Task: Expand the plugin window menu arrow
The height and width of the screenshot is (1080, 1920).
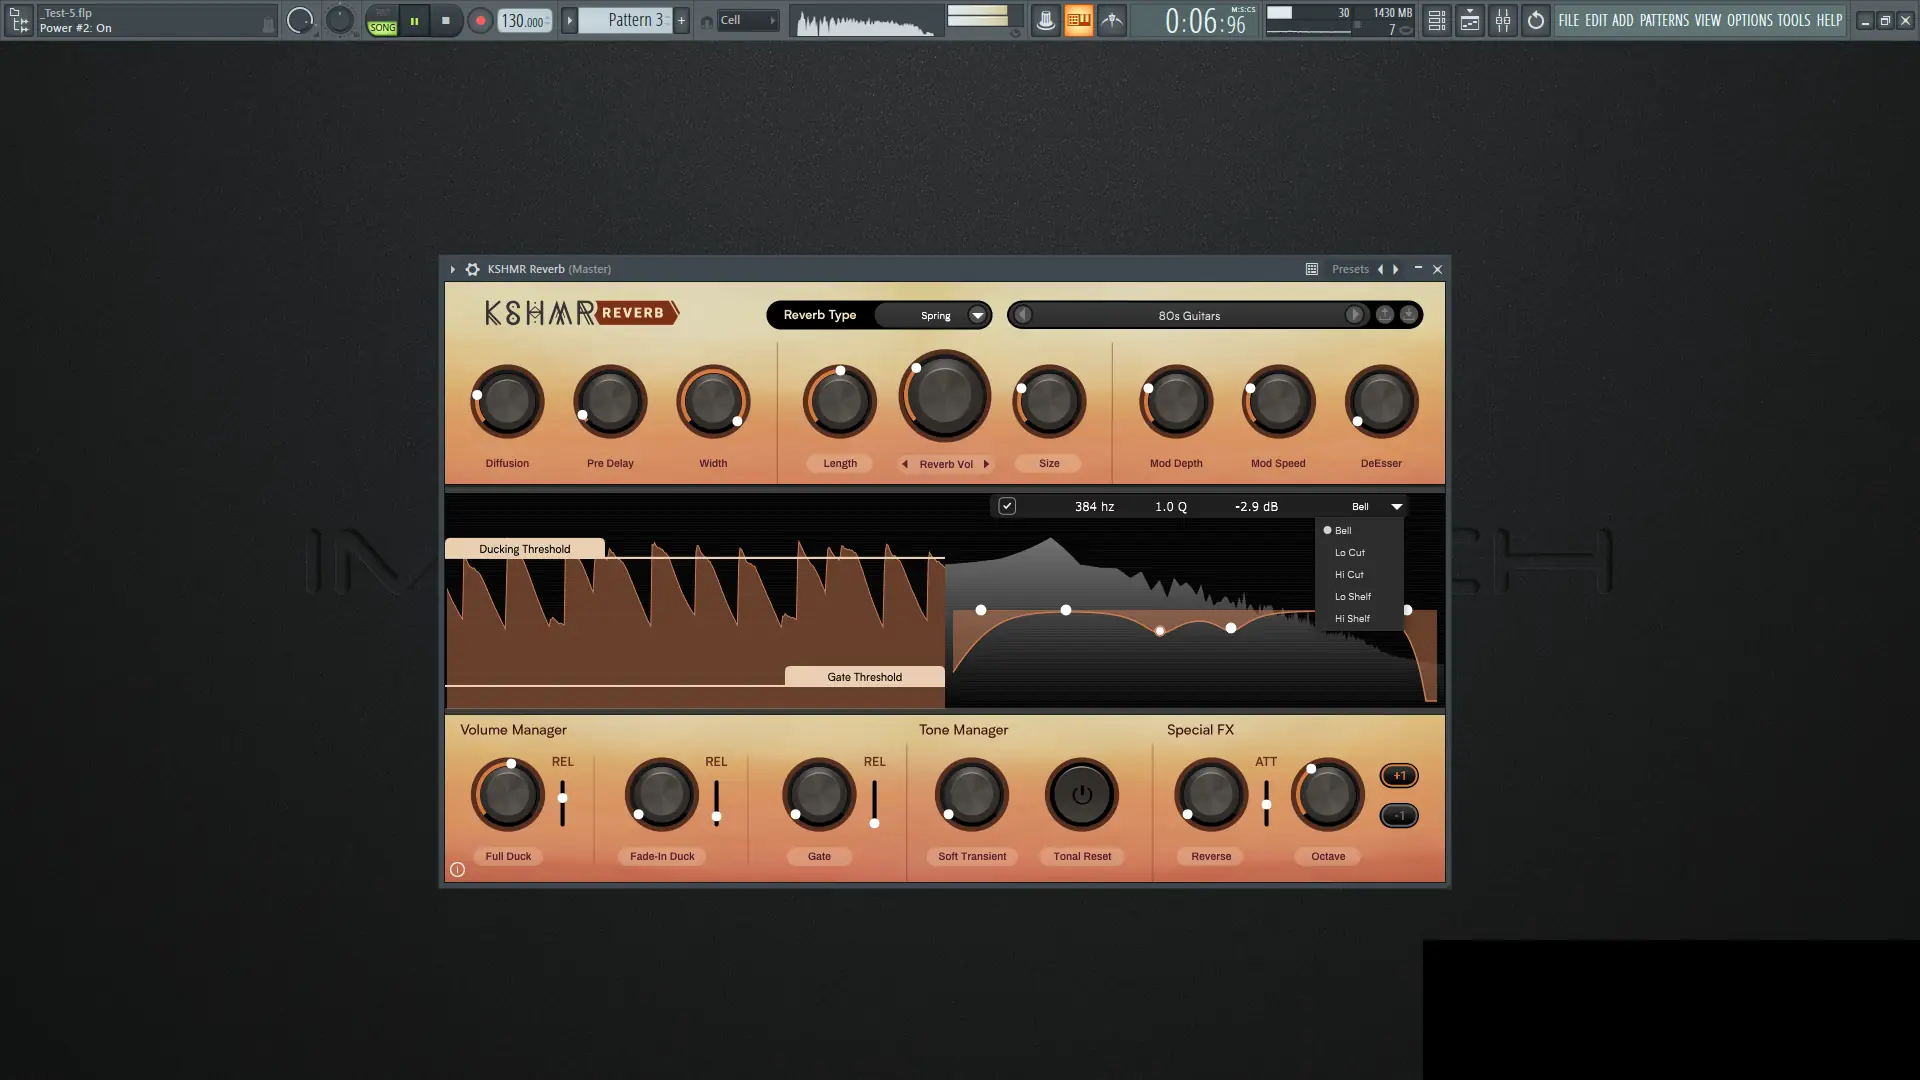Action: click(452, 269)
